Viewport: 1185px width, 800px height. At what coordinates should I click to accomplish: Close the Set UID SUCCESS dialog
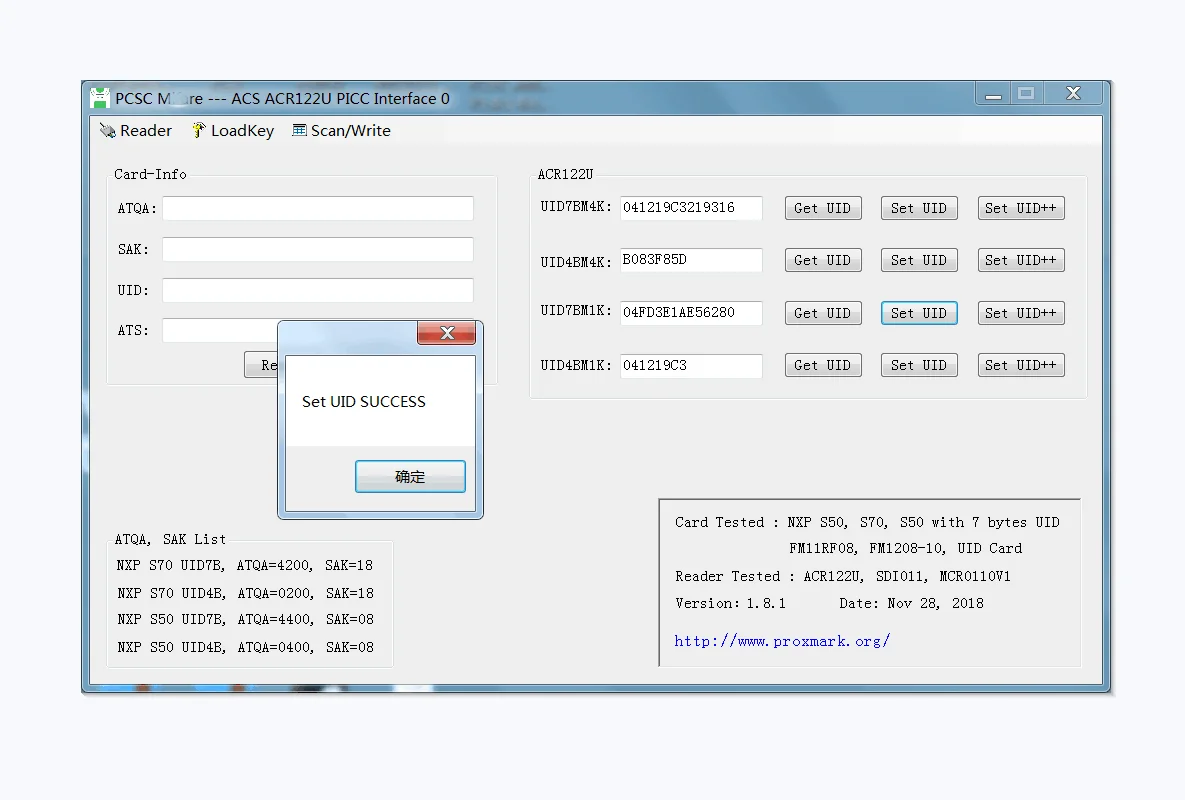pyautogui.click(x=447, y=332)
